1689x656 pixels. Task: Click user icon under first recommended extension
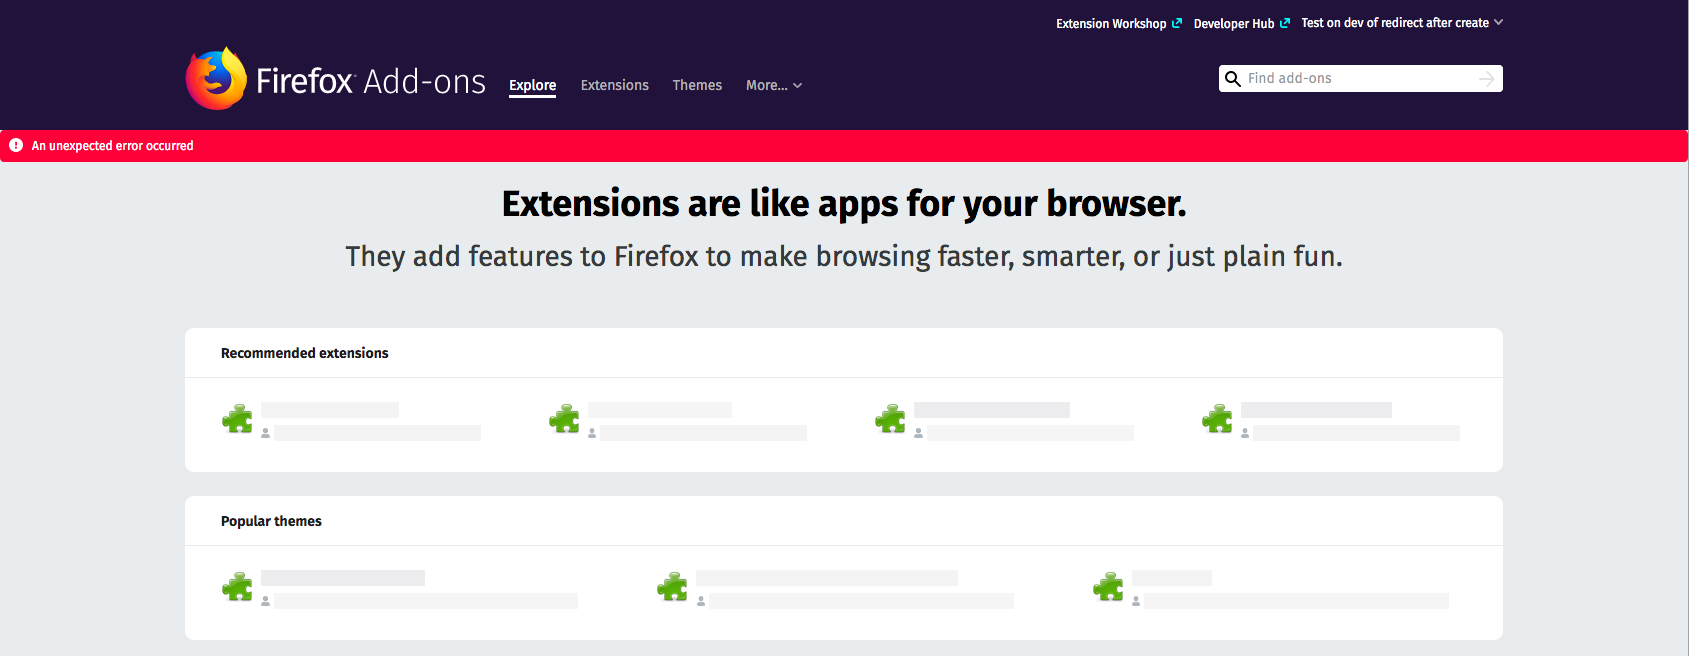point(265,433)
